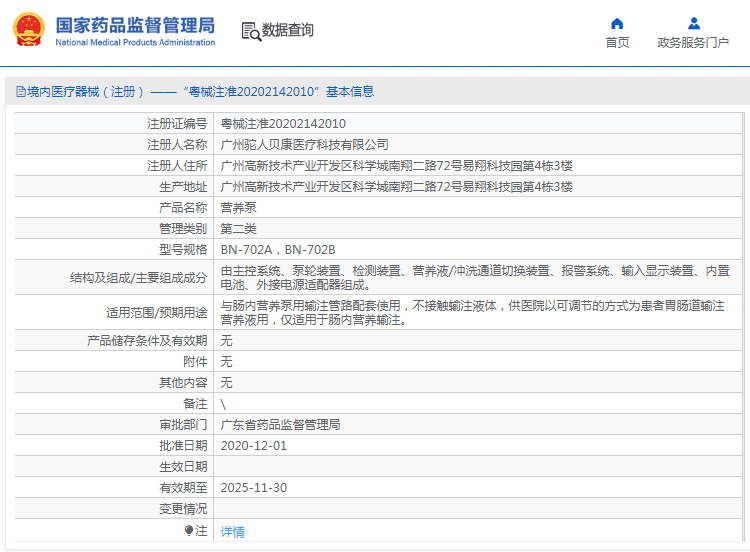Click the 生效日期 label
This screenshot has height=552, width=750.
[183, 467]
